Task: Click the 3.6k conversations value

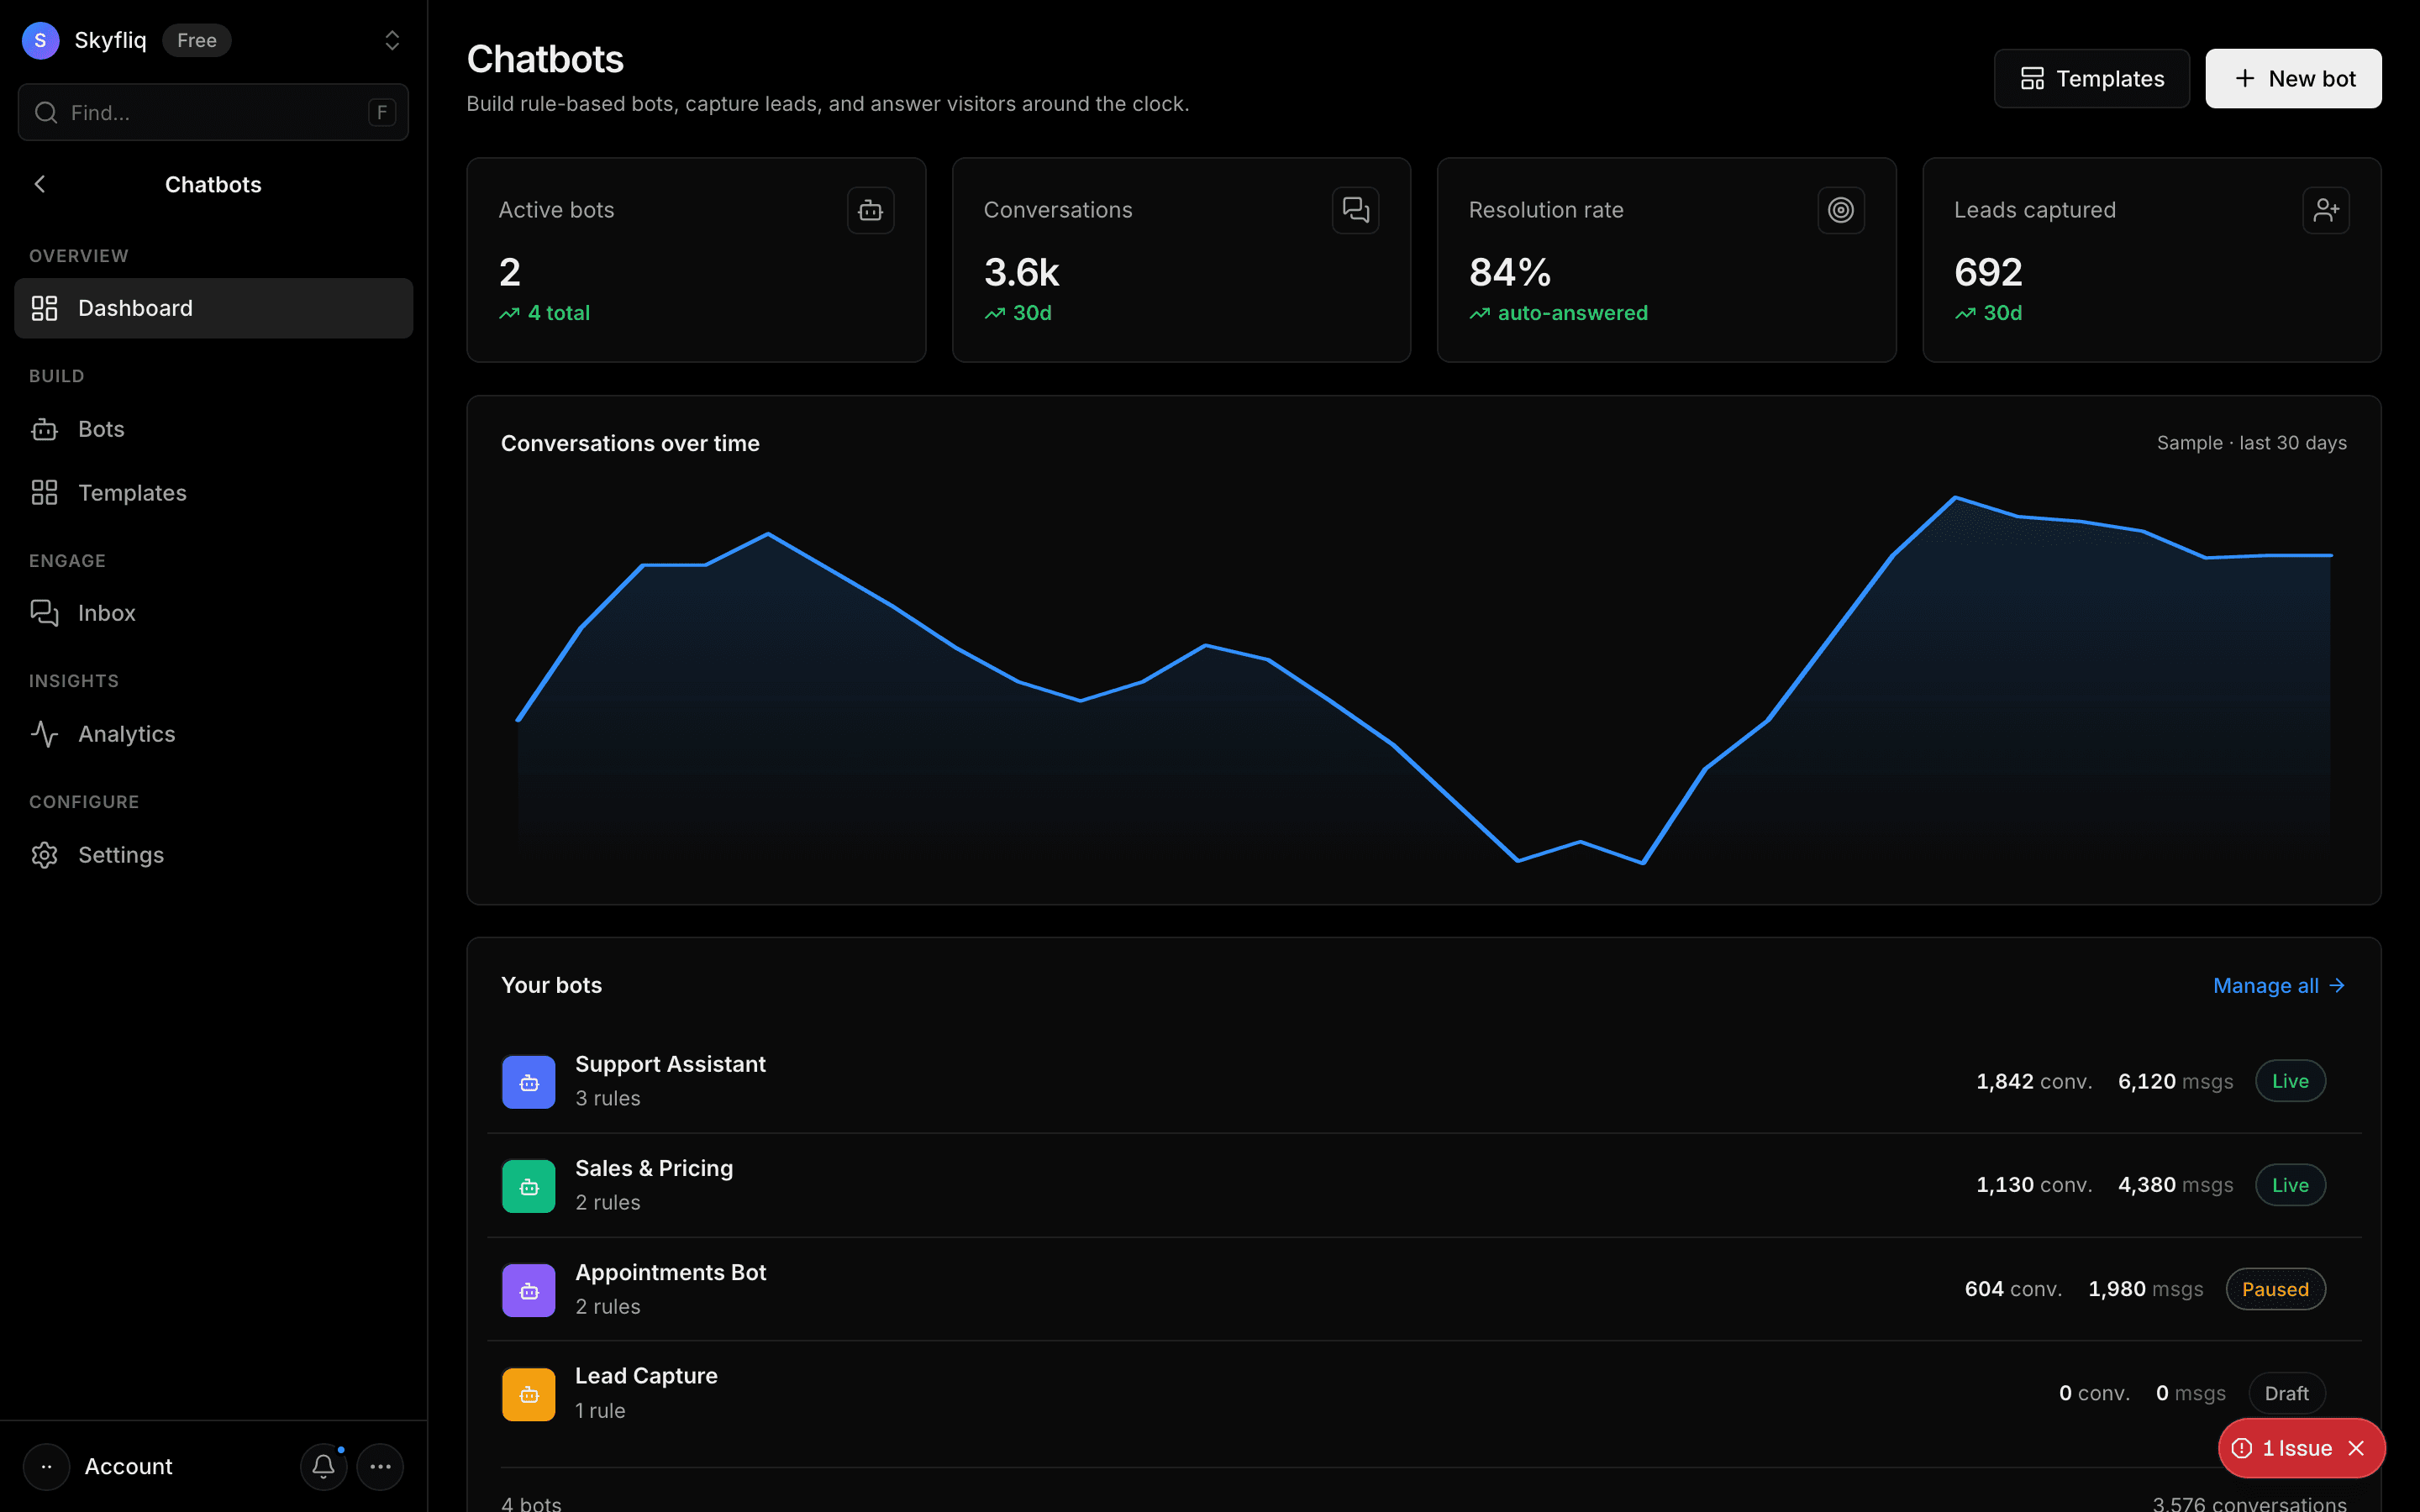Action: 1021,272
